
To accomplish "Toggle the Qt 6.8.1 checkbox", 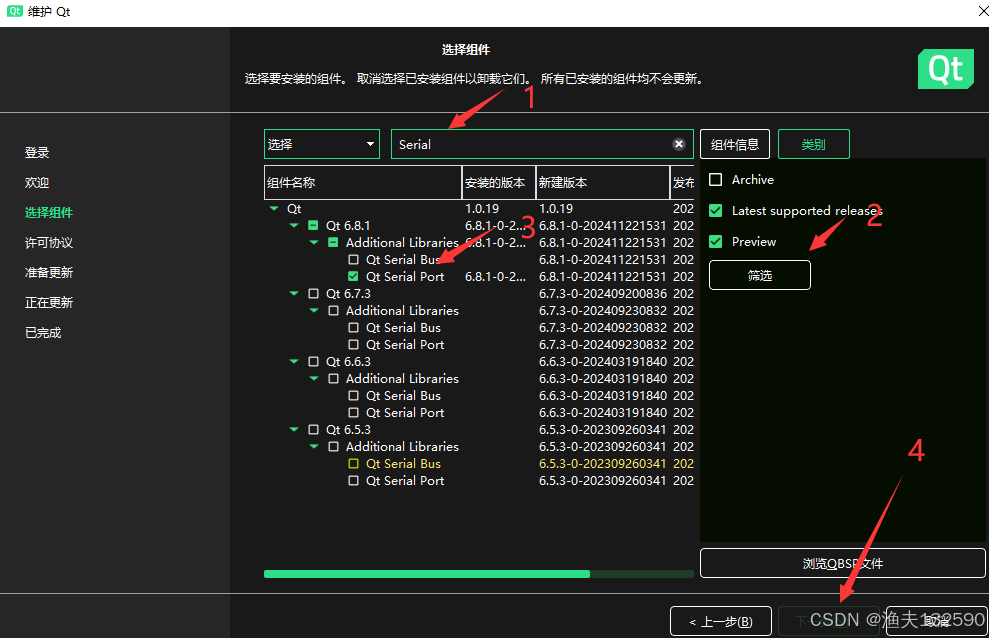I will 313,225.
